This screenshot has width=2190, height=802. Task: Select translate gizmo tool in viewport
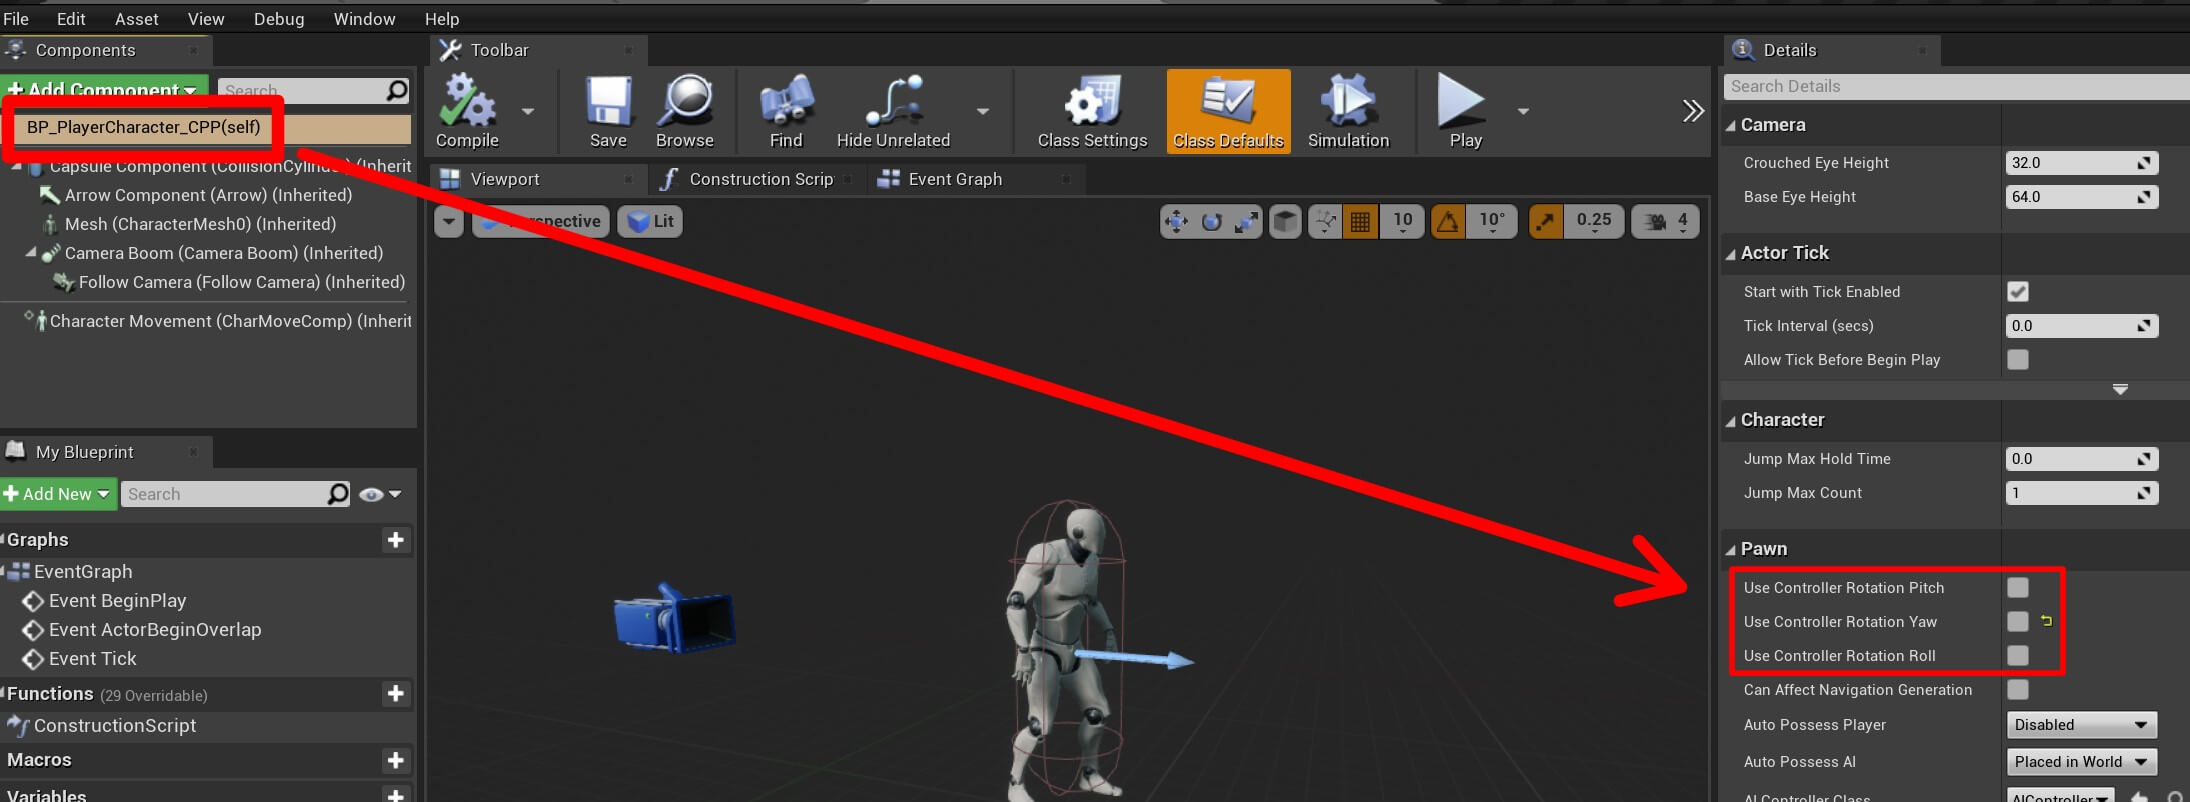1177,221
